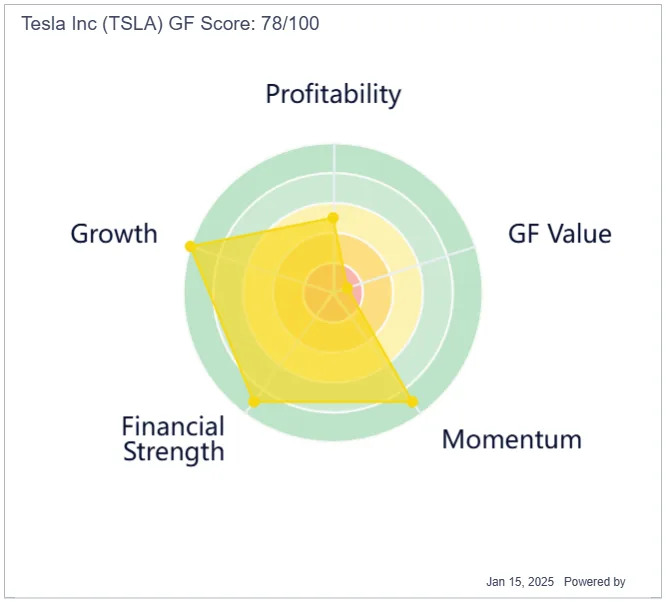This screenshot has height=602, width=666.
Task: Click the Tesla Inc GF Score title
Action: click(x=170, y=23)
